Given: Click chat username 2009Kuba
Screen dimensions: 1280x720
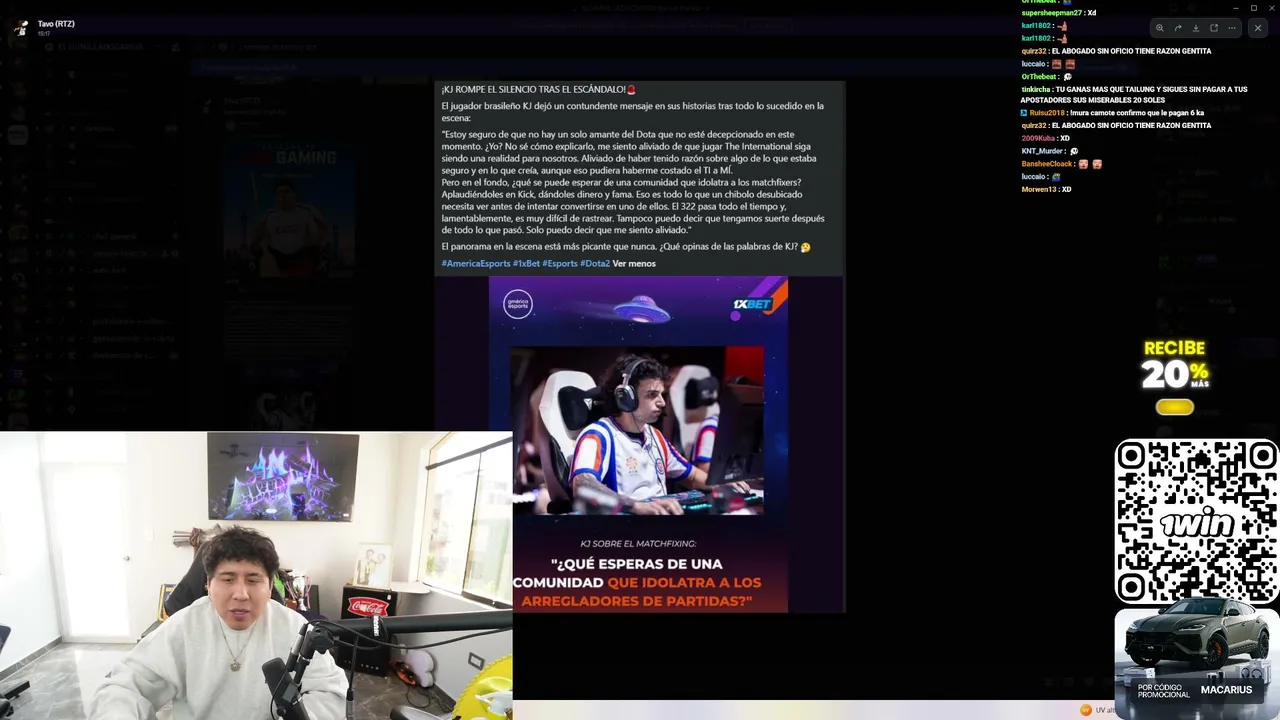Looking at the screenshot, I should coord(1038,138).
